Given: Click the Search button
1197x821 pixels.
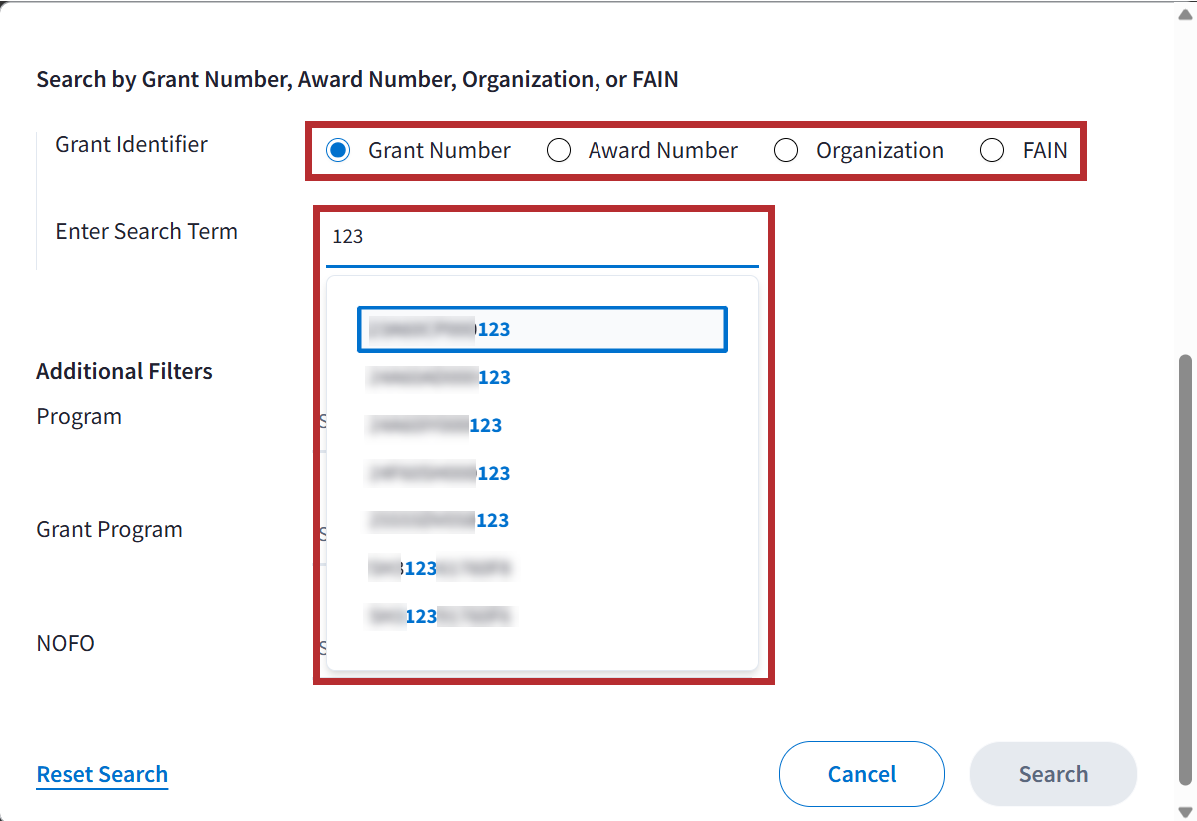Looking at the screenshot, I should click(x=1053, y=775).
